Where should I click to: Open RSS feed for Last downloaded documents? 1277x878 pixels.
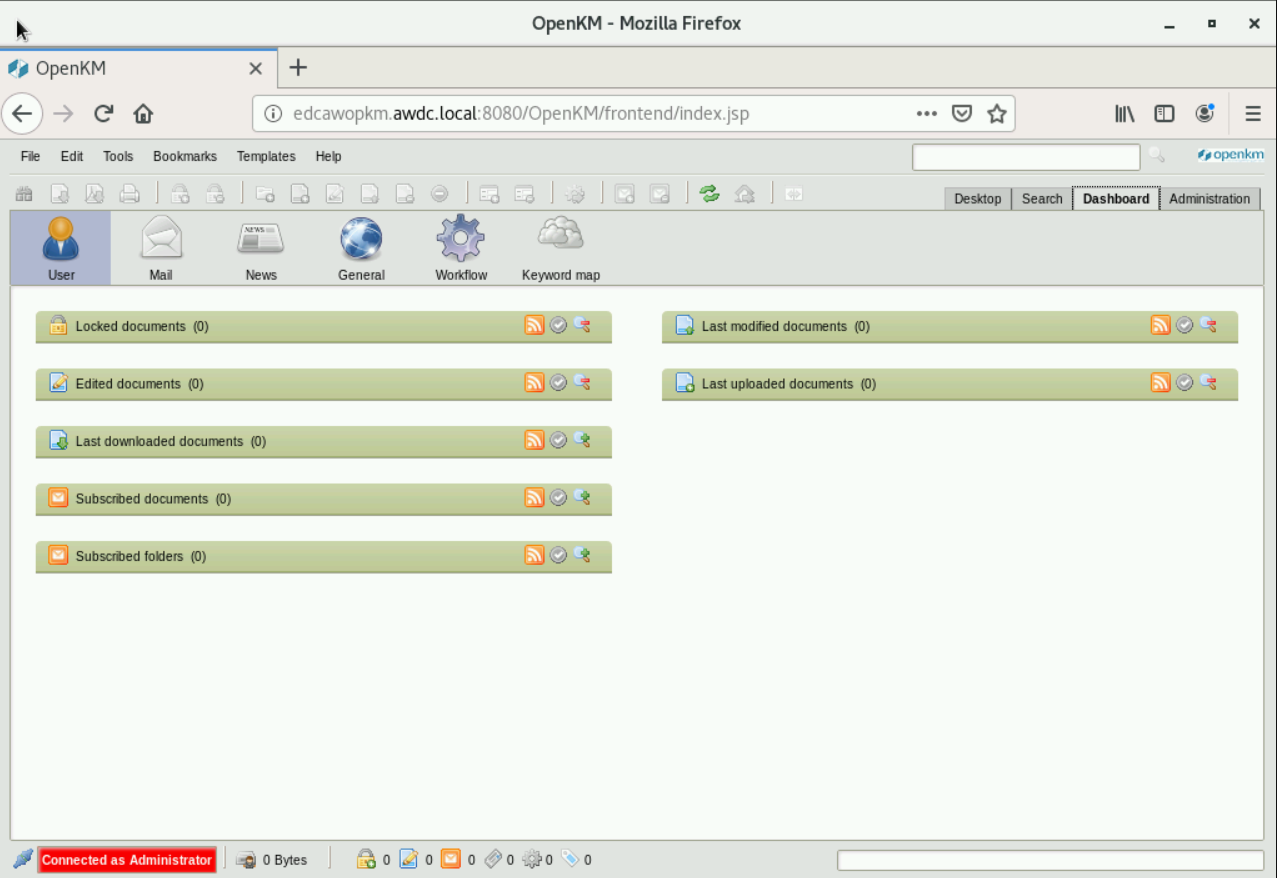pyautogui.click(x=535, y=440)
